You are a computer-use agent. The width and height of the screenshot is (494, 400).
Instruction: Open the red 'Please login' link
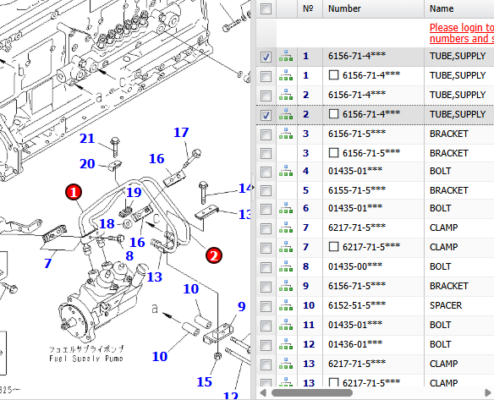click(x=462, y=33)
